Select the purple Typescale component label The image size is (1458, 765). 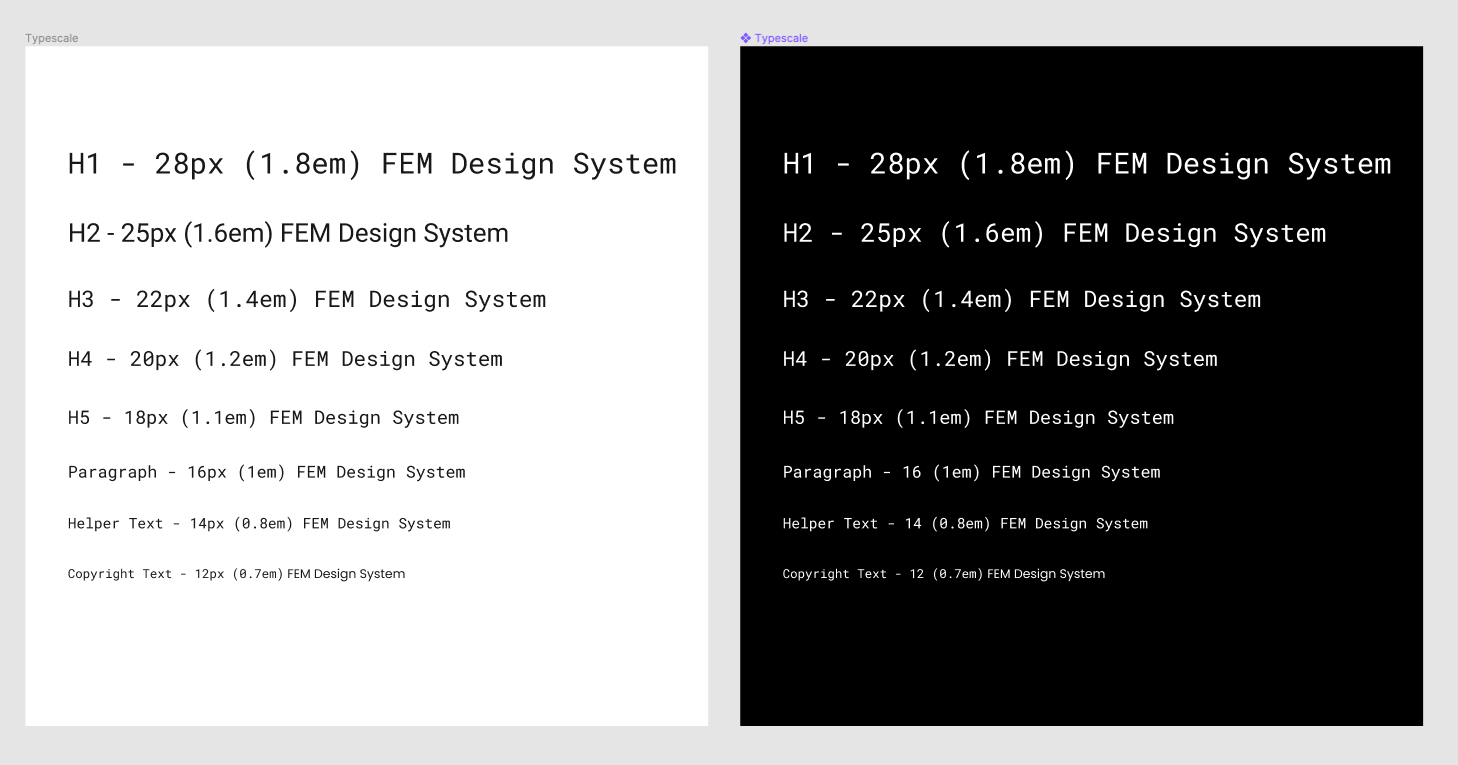click(781, 38)
